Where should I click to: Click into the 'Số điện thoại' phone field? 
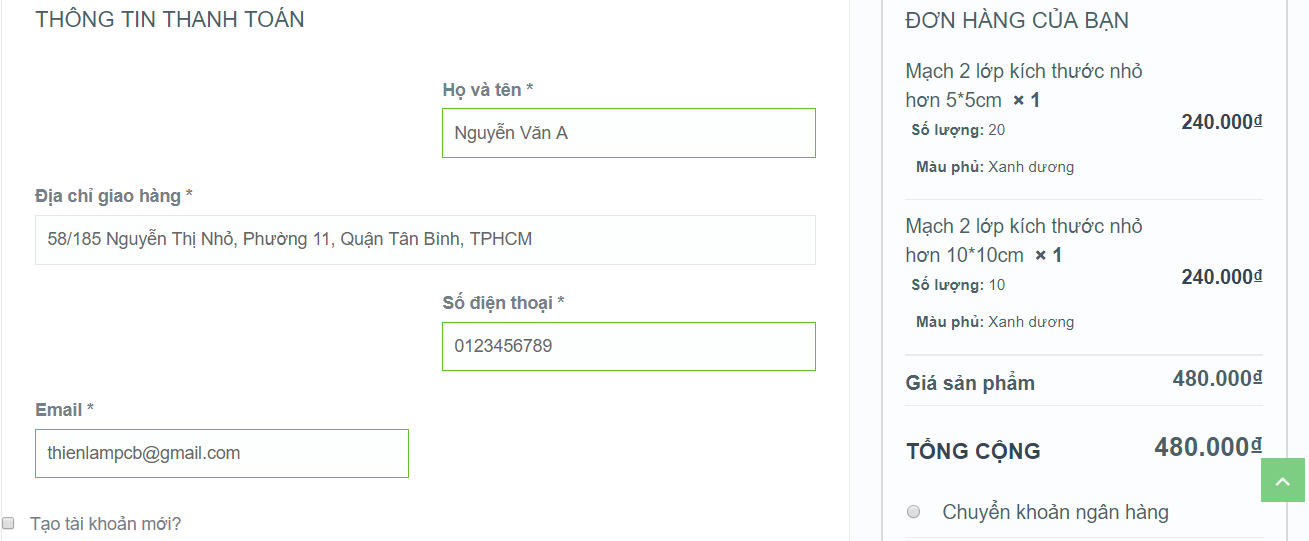[x=628, y=346]
